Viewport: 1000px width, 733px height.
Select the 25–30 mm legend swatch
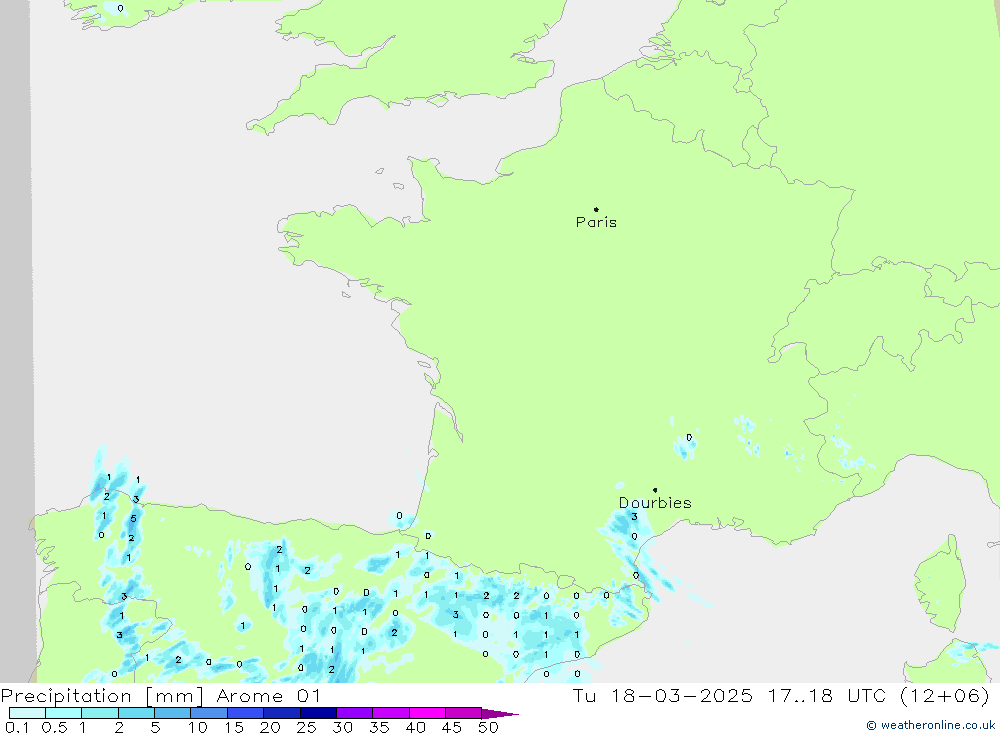tap(318, 713)
